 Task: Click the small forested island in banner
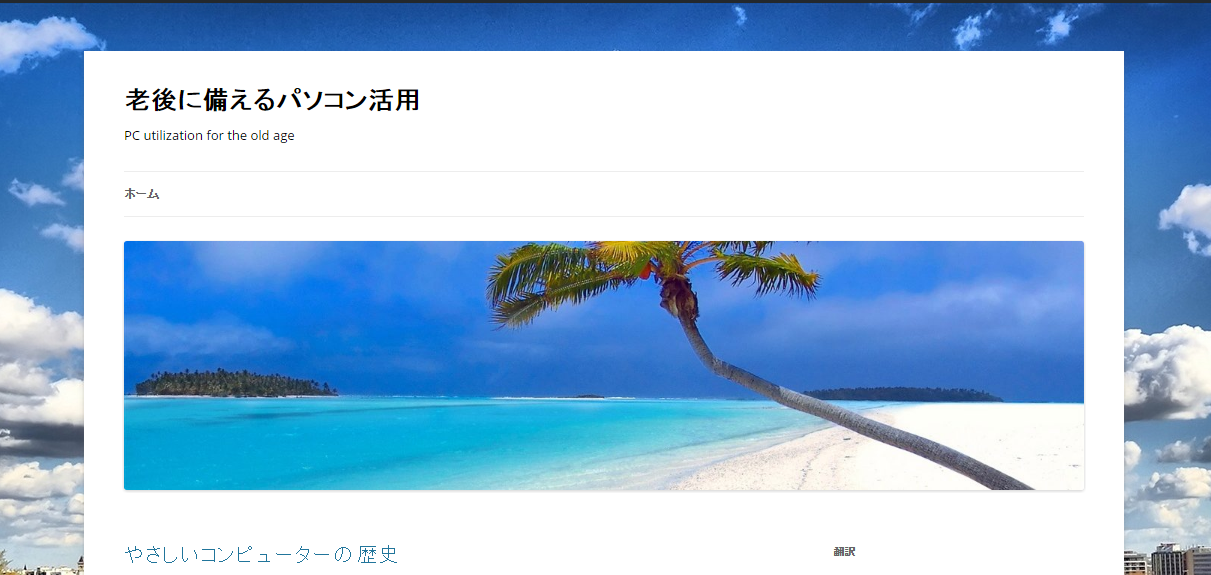pyautogui.click(x=236, y=383)
